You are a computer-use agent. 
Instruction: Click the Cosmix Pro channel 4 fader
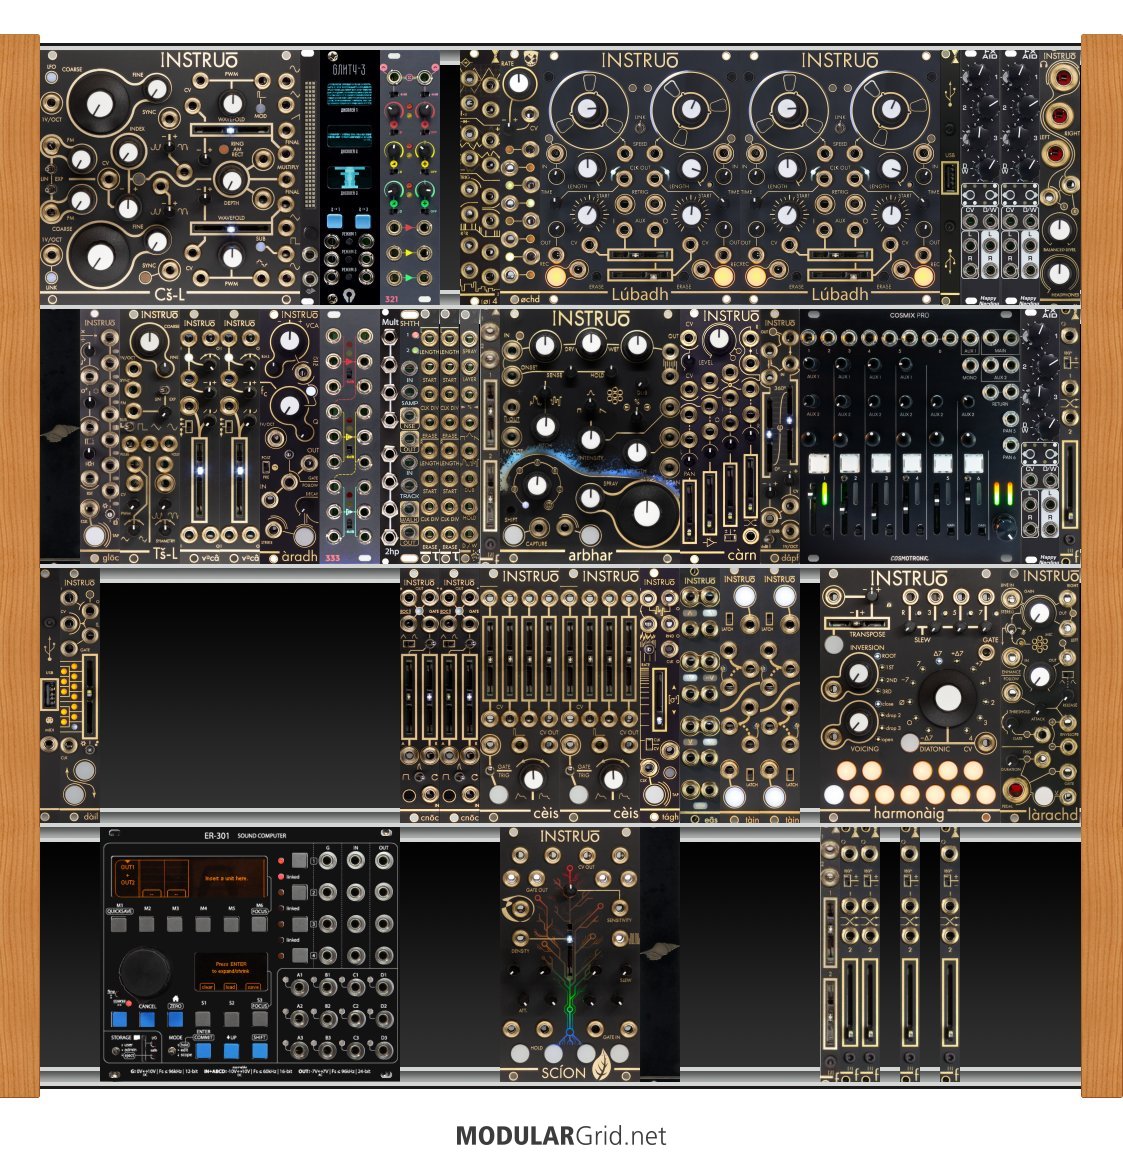click(x=905, y=510)
